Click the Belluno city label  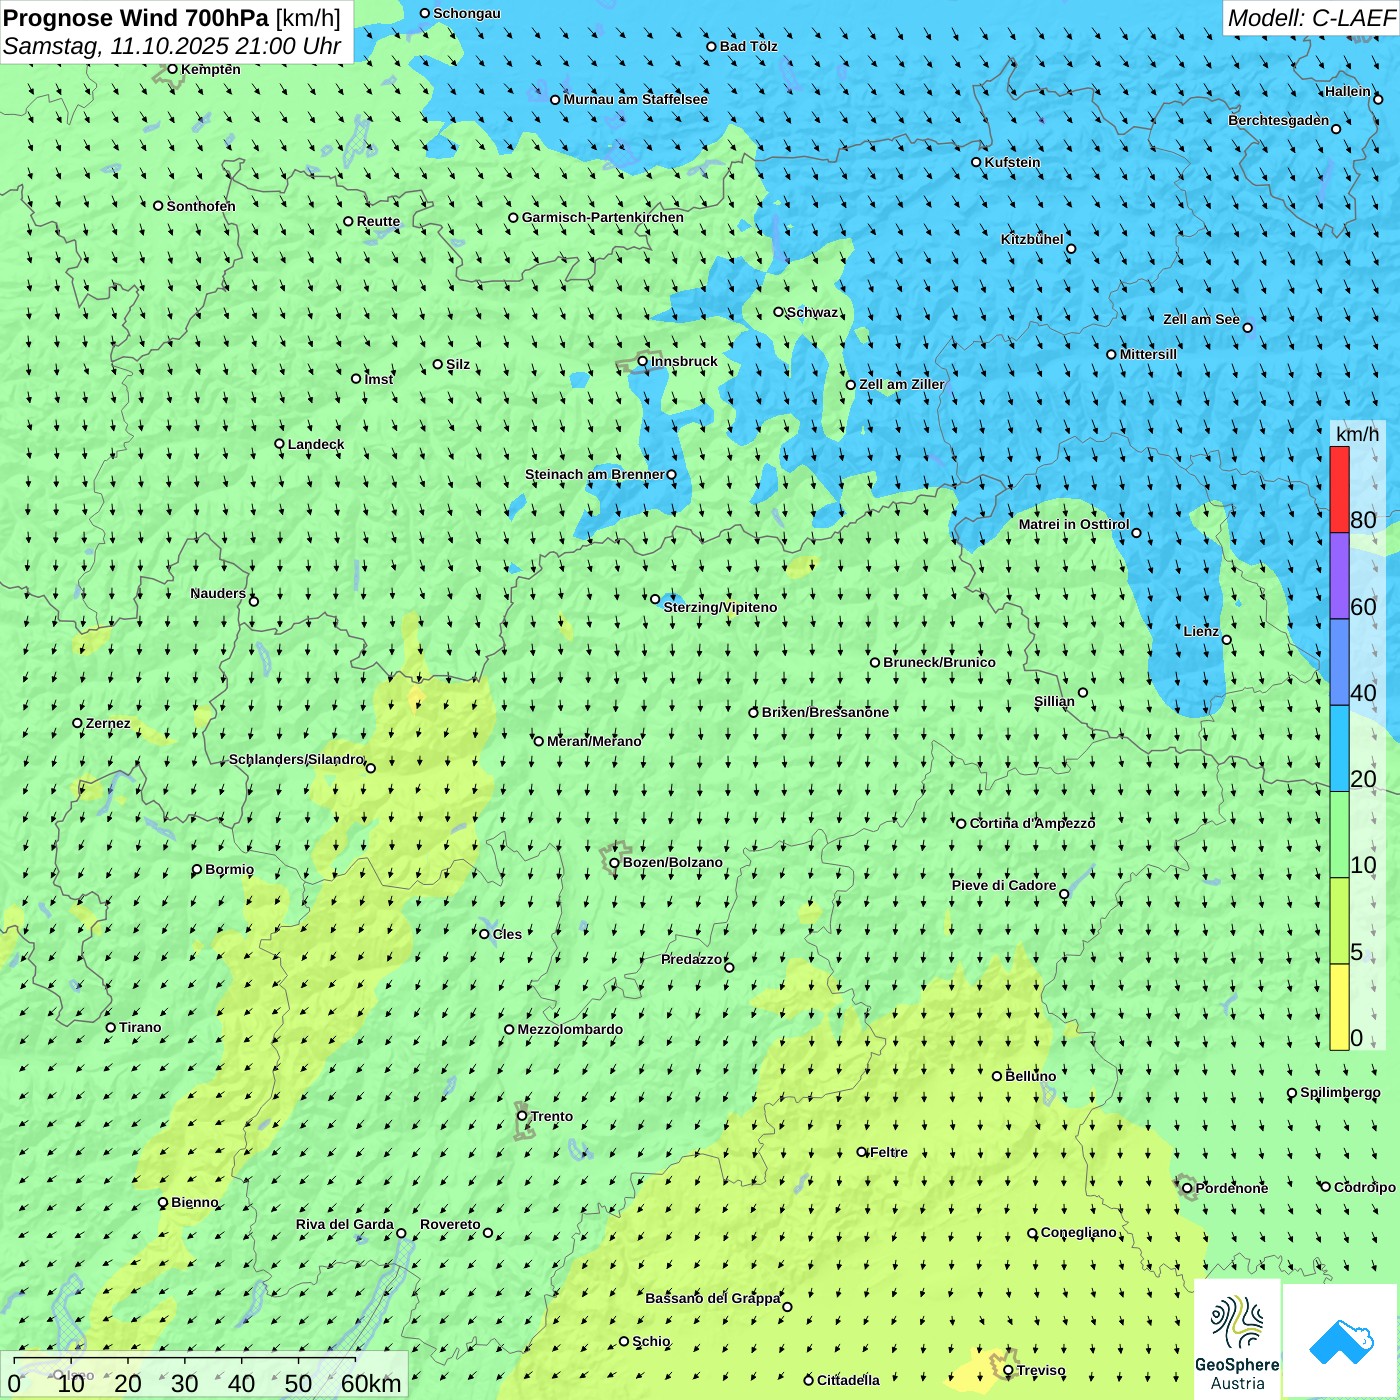point(1030,1076)
